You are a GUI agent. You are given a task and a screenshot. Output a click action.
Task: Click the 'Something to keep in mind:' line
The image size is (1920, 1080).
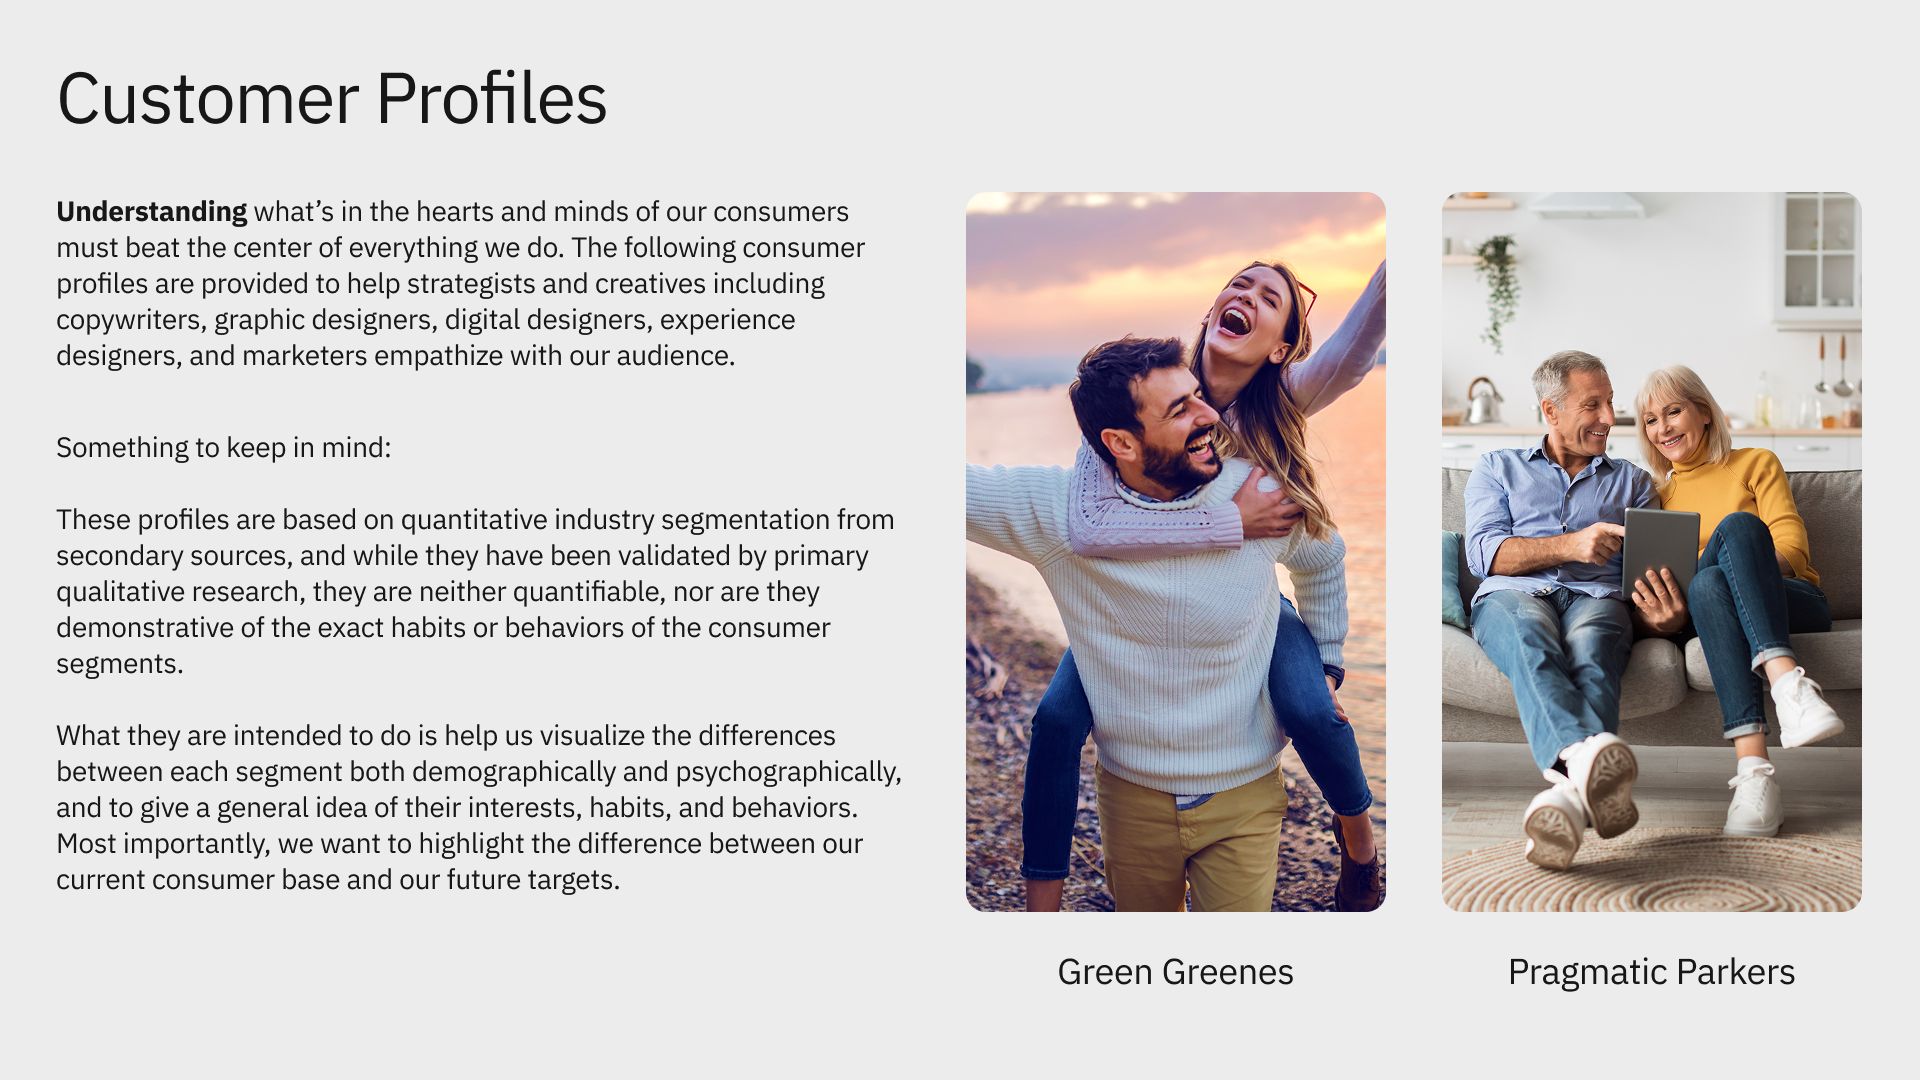tap(223, 448)
